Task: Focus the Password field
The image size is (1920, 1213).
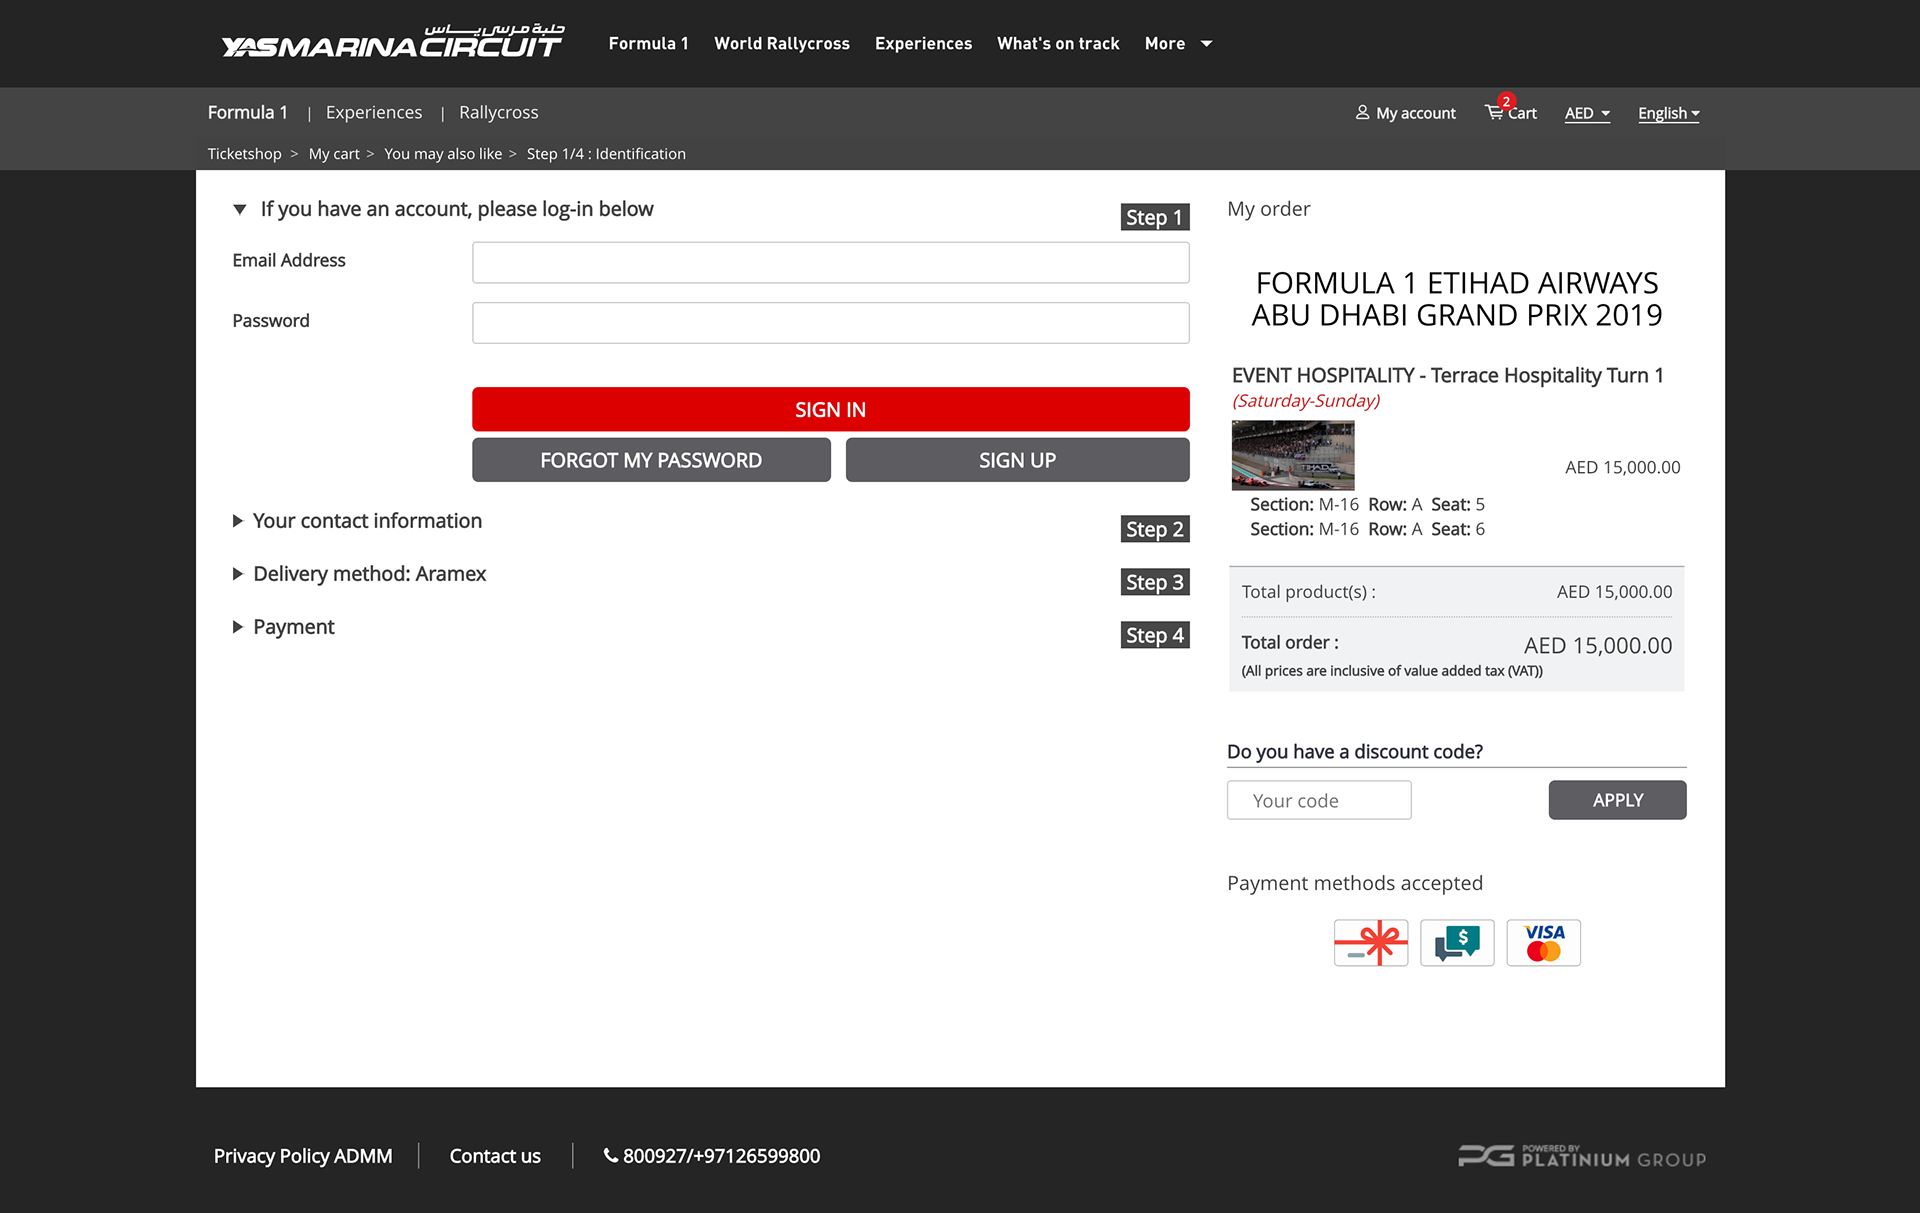Action: tap(830, 322)
